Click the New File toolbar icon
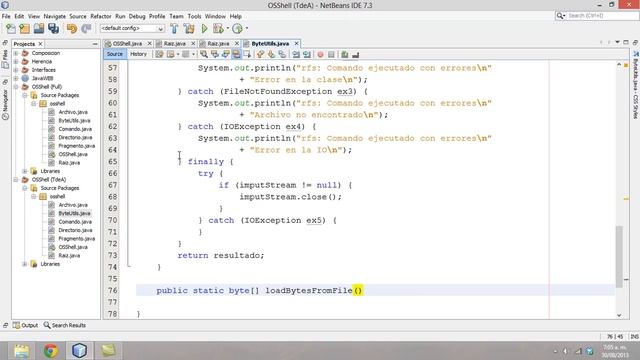Screen dimensions: 640x360 pos(11,29)
